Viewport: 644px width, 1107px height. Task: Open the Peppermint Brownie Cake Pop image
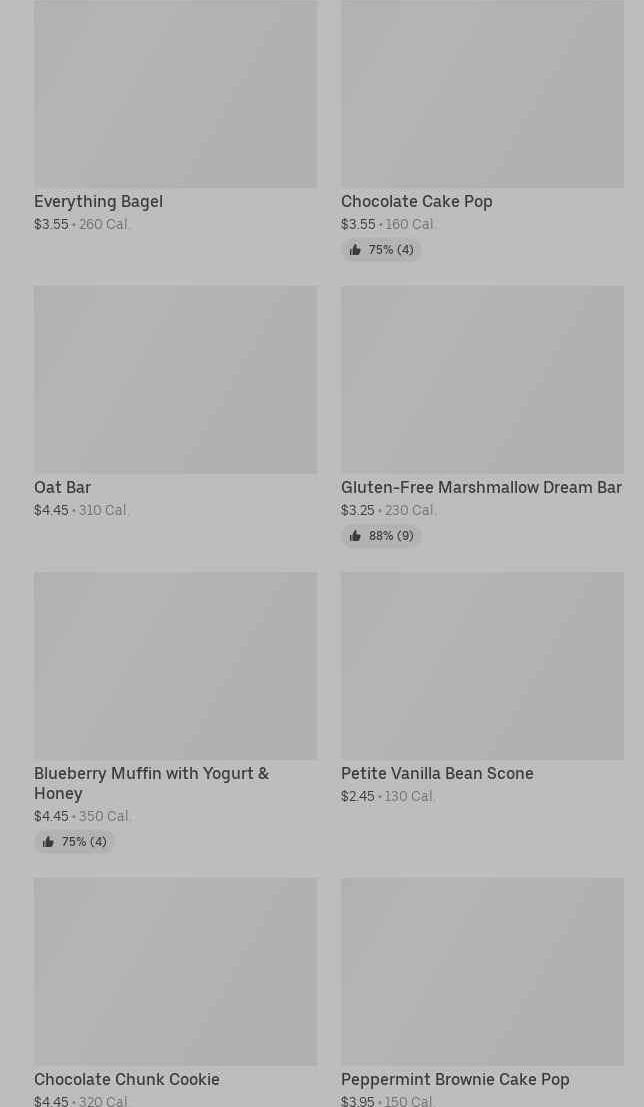click(x=482, y=971)
